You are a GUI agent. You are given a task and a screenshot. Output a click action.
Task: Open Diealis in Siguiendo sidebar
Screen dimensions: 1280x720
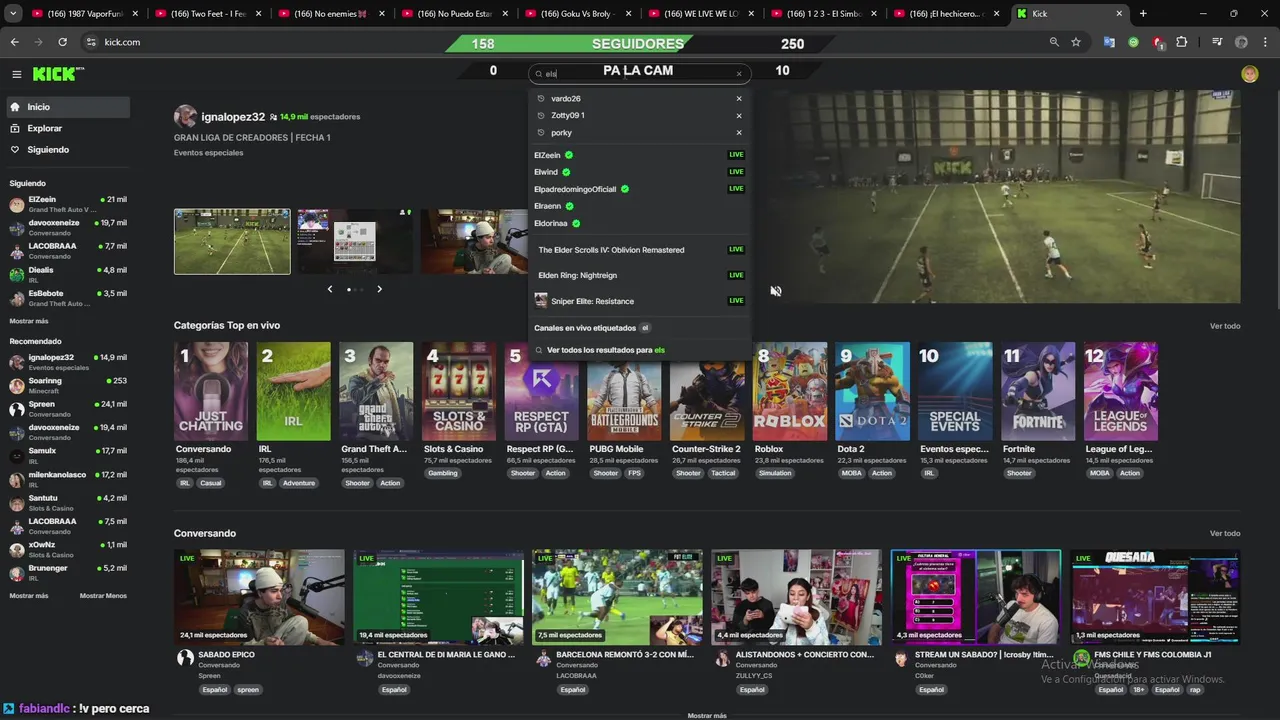(x=67, y=274)
